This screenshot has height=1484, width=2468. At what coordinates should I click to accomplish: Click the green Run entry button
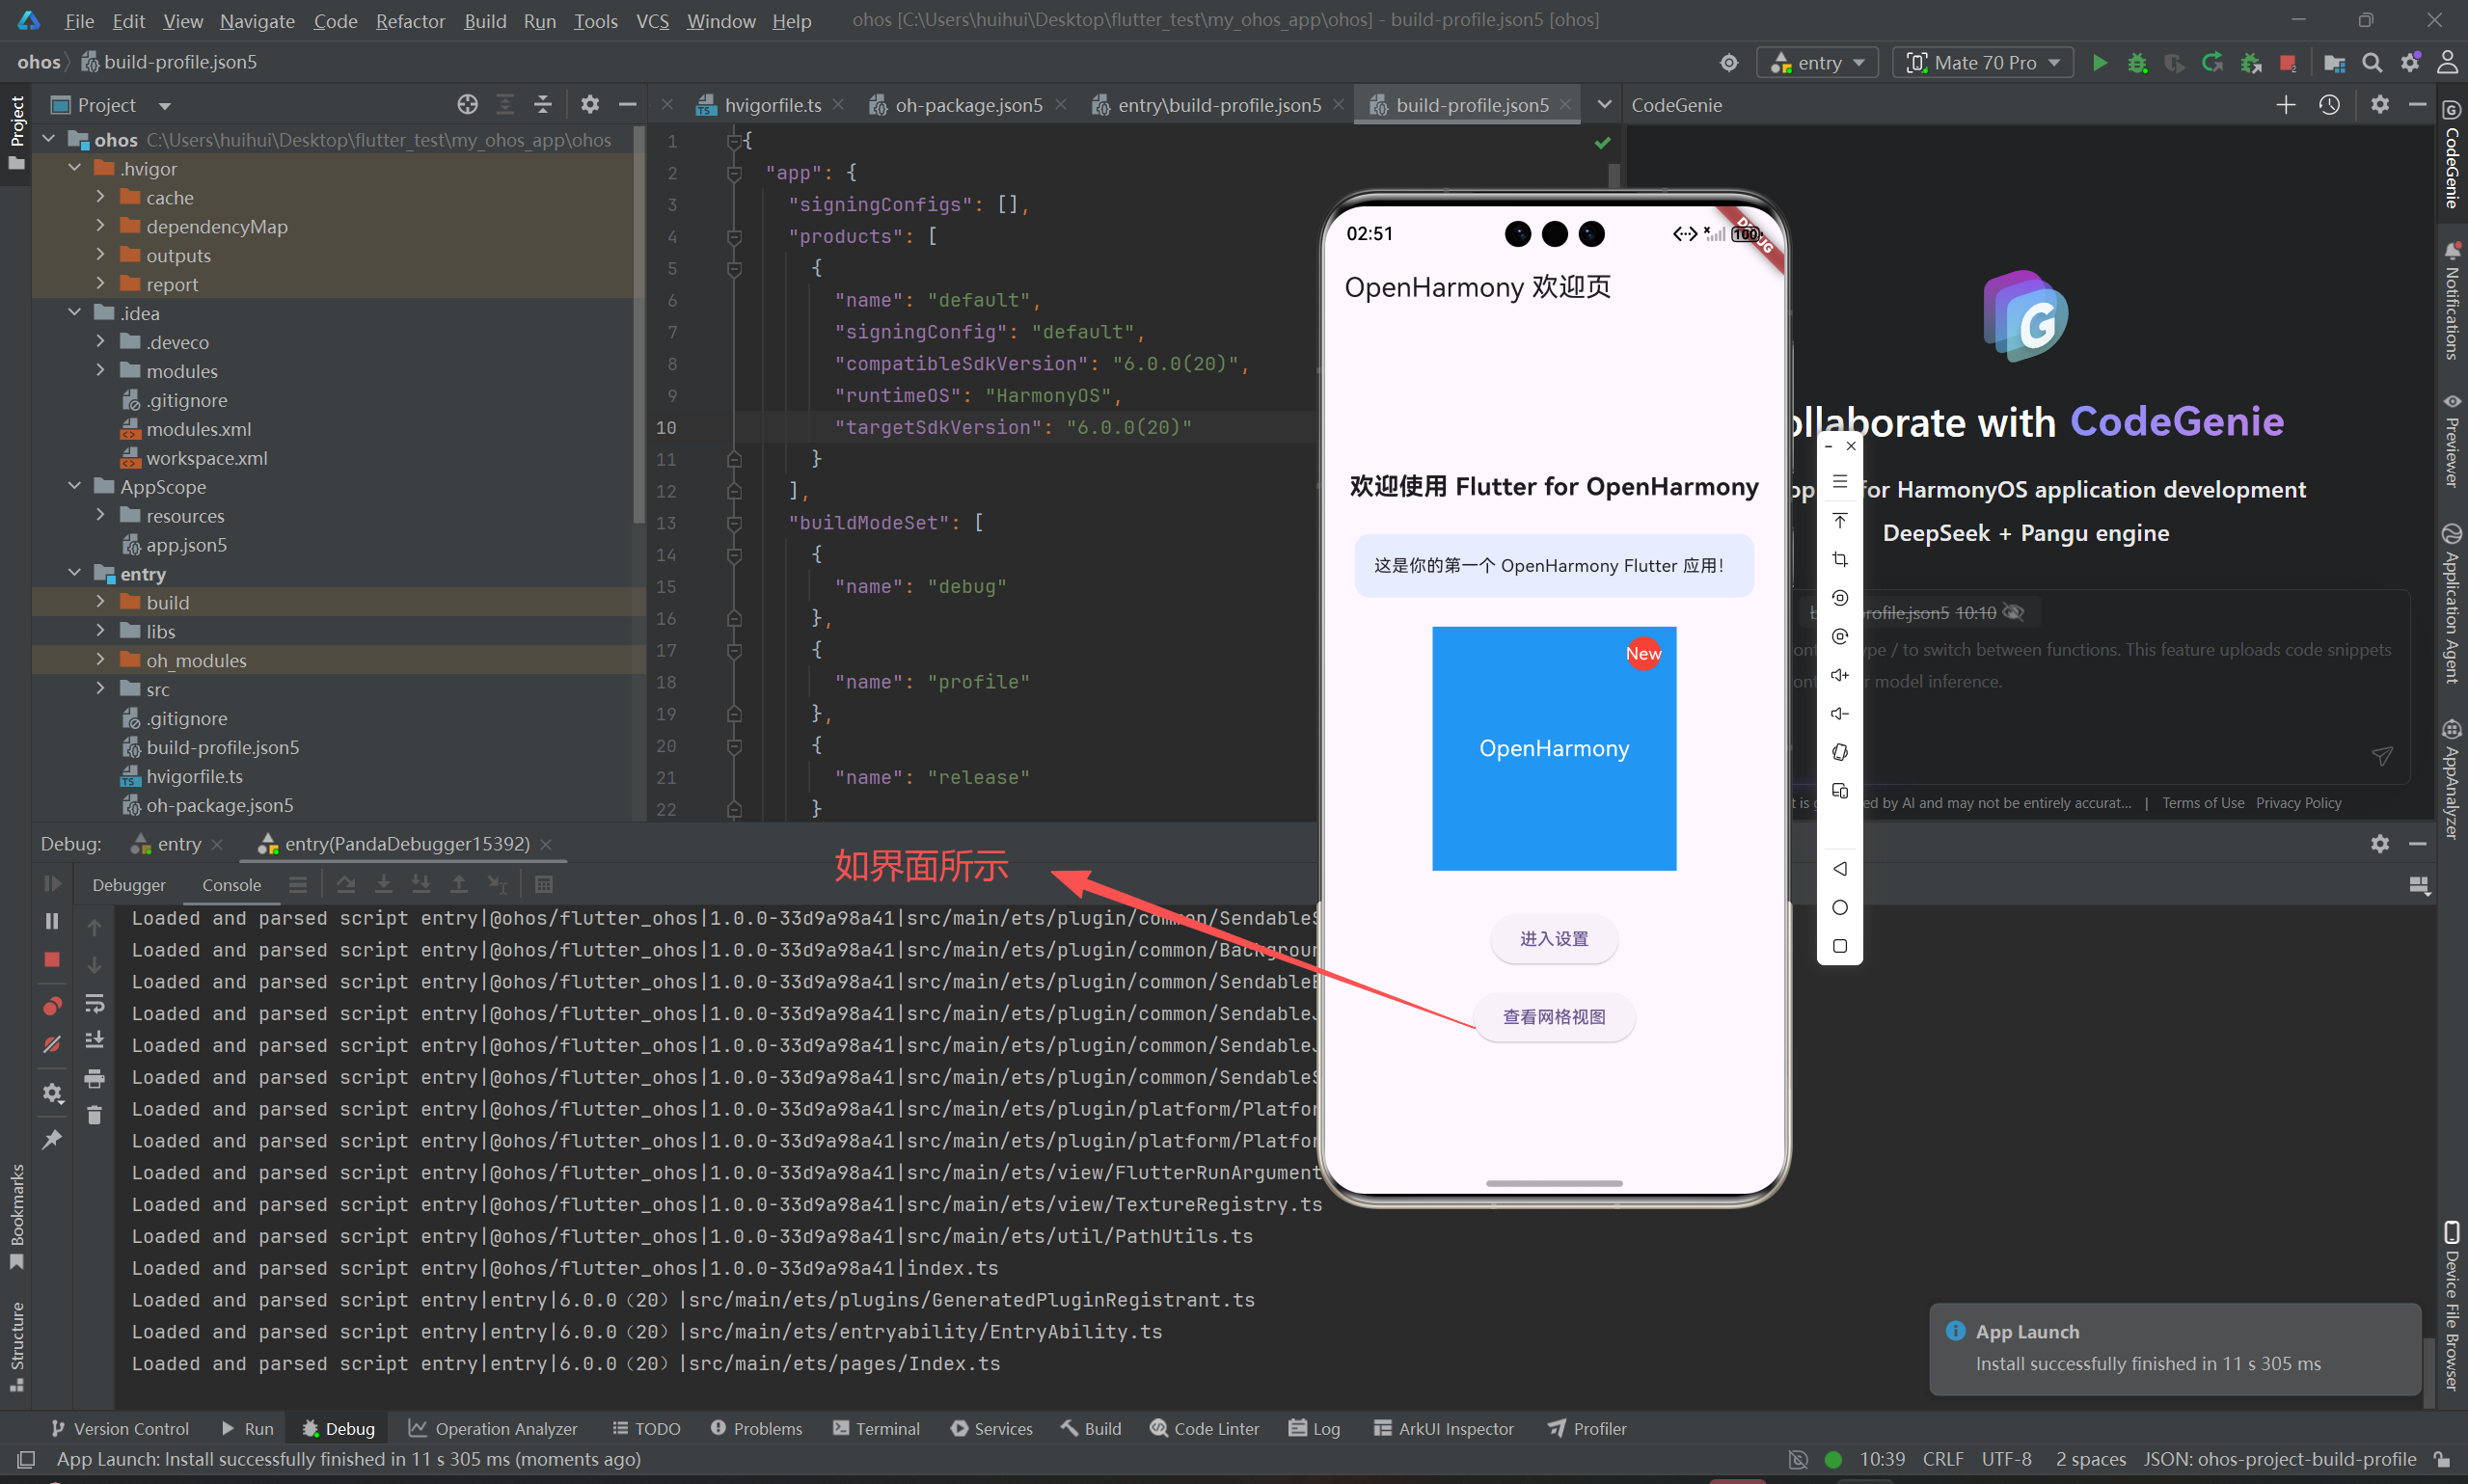pos(2099,63)
